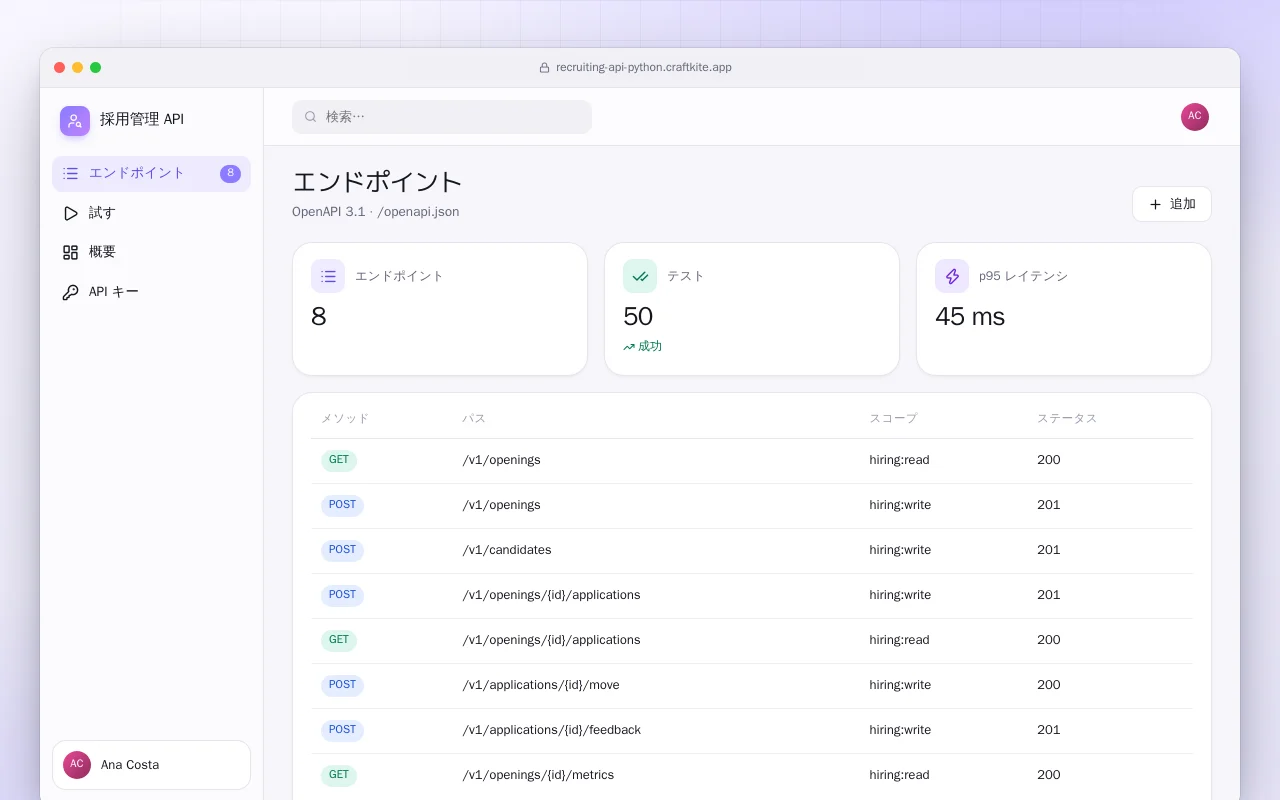Click the lock icon in the address bar
This screenshot has height=800, width=1280.
[x=545, y=68]
